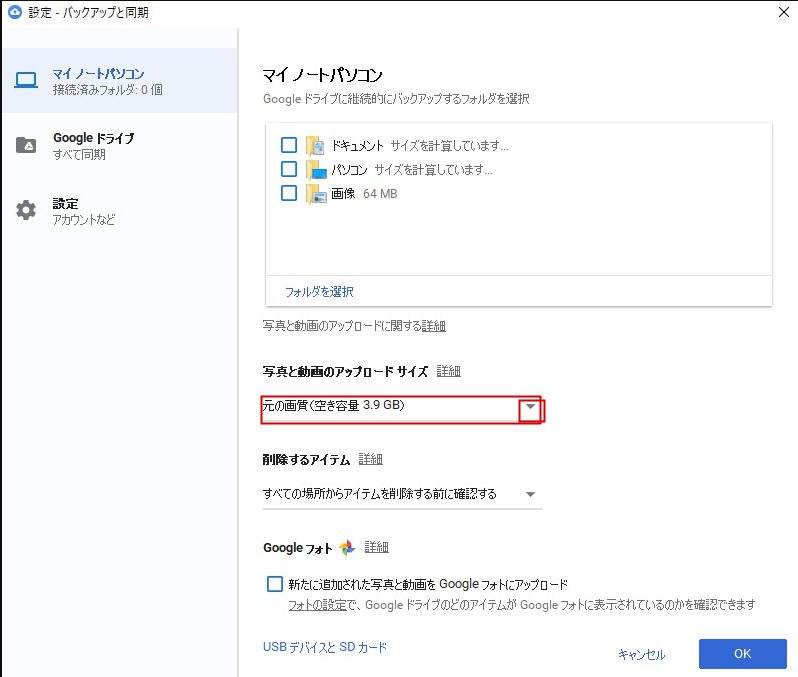This screenshot has height=677, width=798.
Task: Click the settings gear icon
Action: click(x=25, y=210)
